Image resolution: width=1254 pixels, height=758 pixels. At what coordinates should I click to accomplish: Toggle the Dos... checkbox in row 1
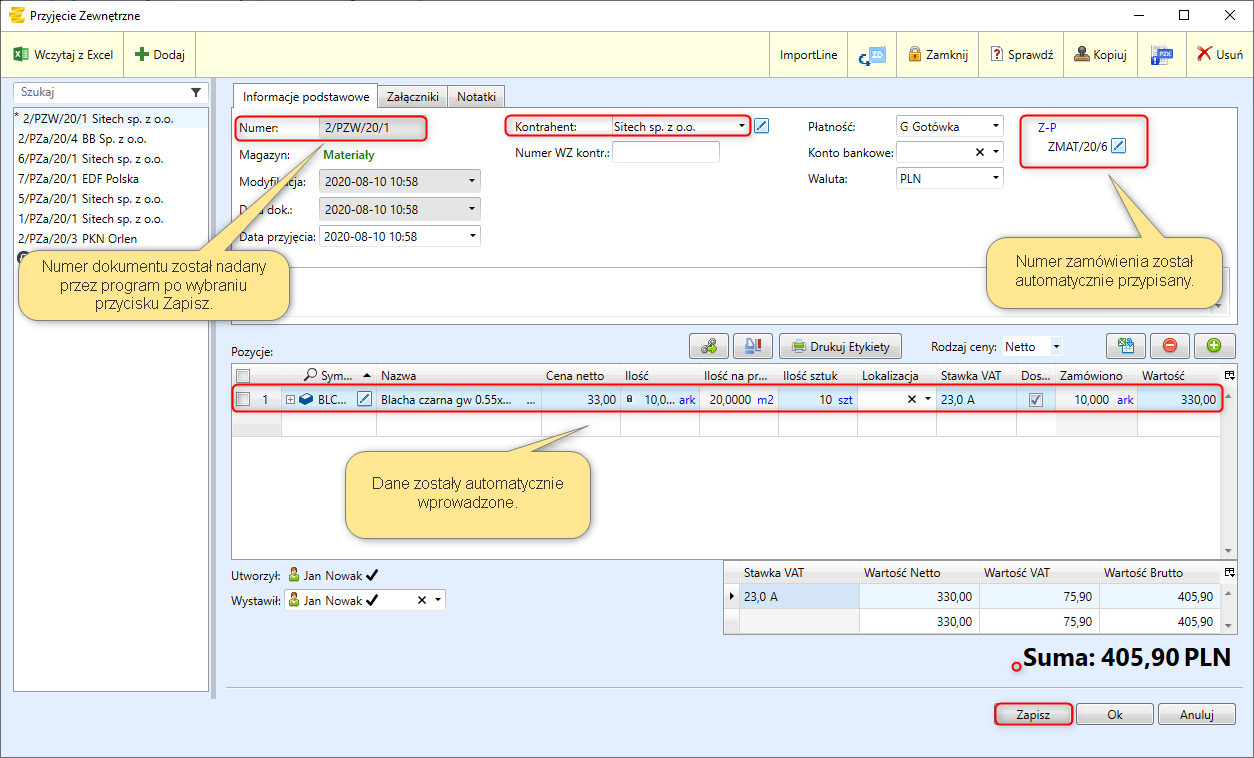[1036, 399]
